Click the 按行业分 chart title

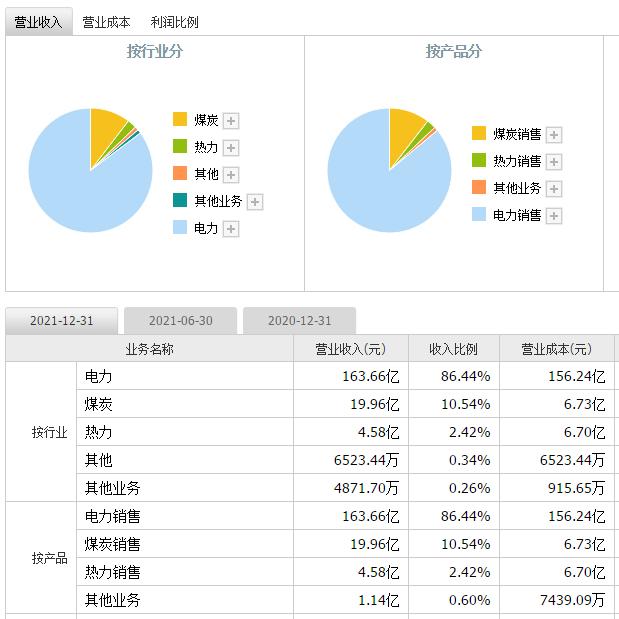point(155,51)
